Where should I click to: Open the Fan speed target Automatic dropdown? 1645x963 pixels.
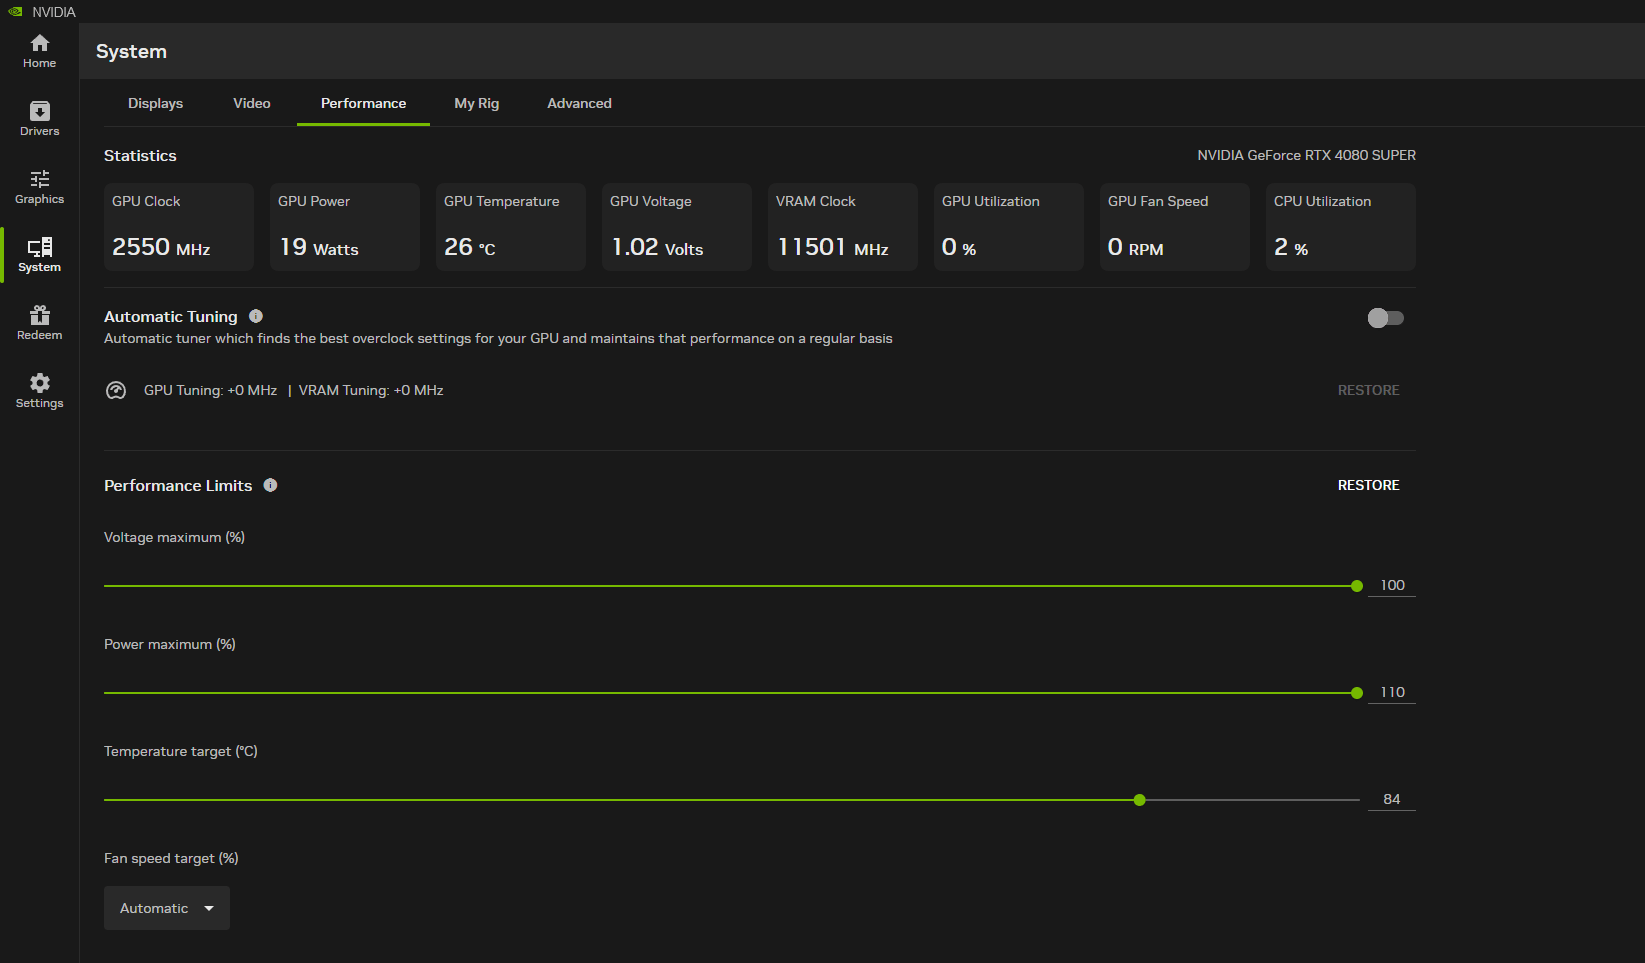167,908
